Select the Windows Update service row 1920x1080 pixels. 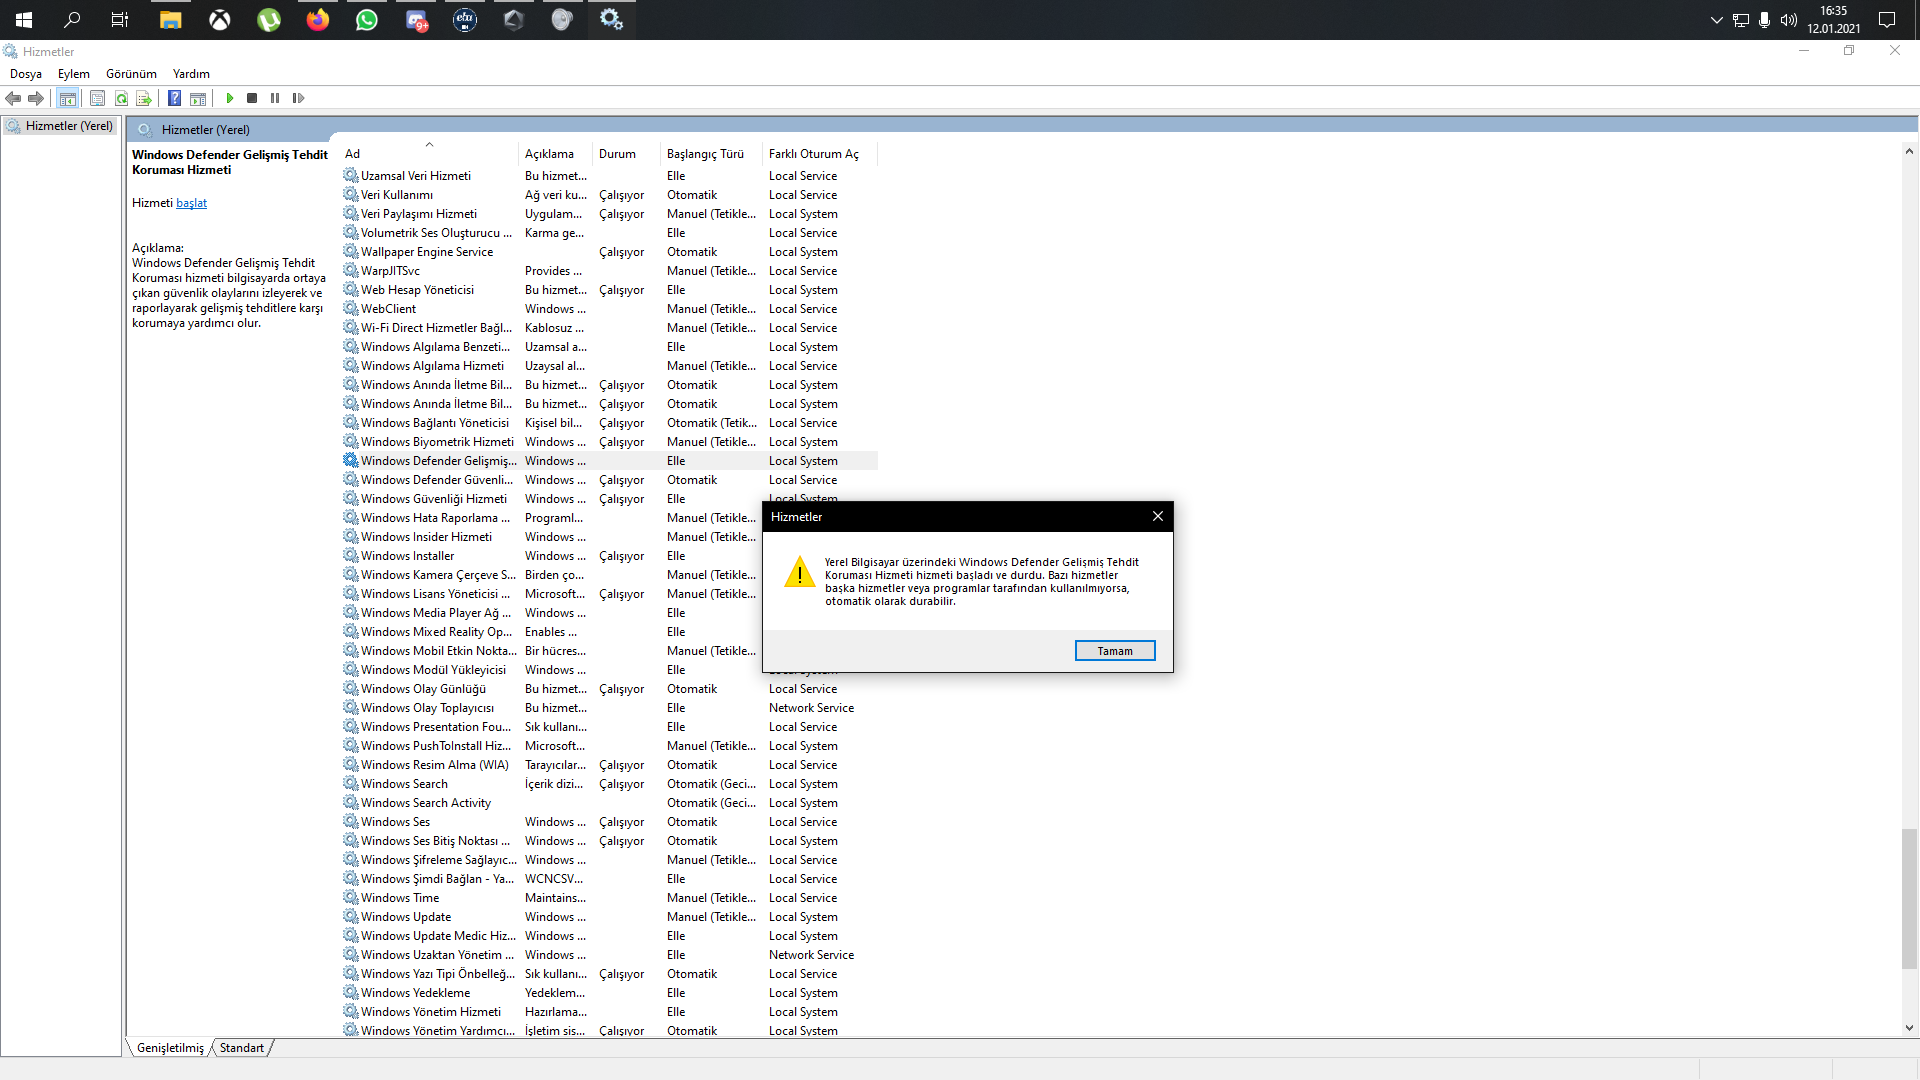pos(406,917)
